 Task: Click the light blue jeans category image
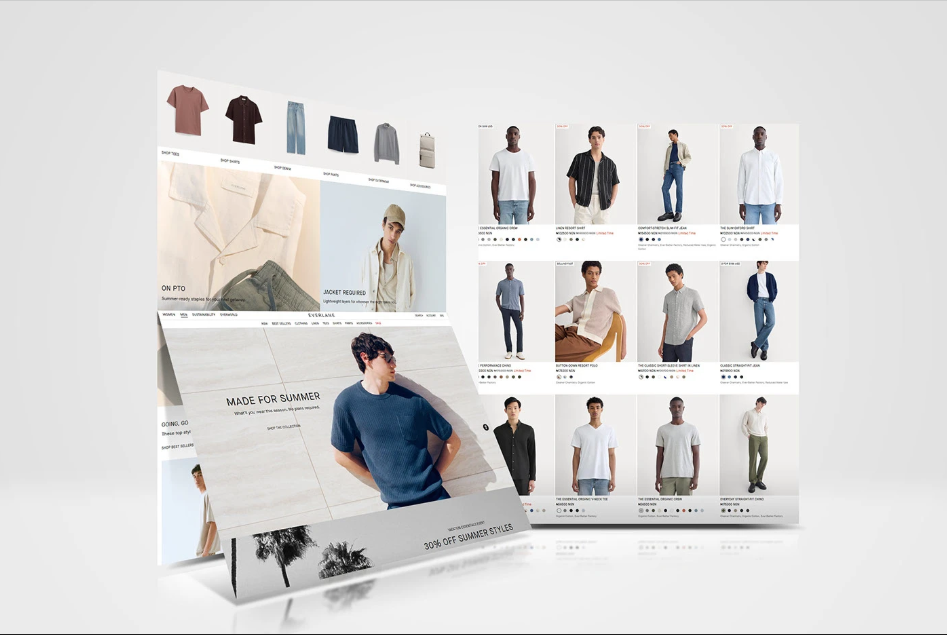coord(296,127)
